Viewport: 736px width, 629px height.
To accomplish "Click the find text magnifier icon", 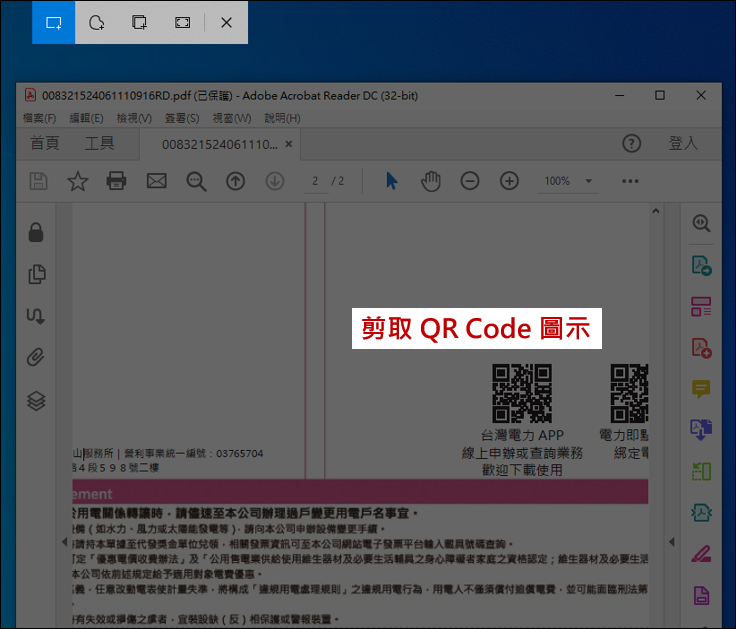I will pyautogui.click(x=196, y=182).
